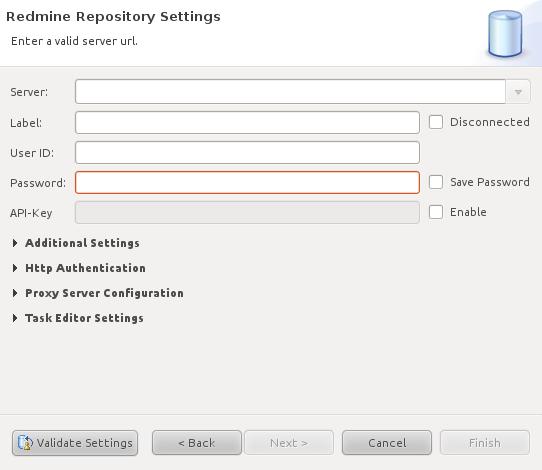The height and width of the screenshot is (470, 542).
Task: Click into the Label text field
Action: point(247,122)
